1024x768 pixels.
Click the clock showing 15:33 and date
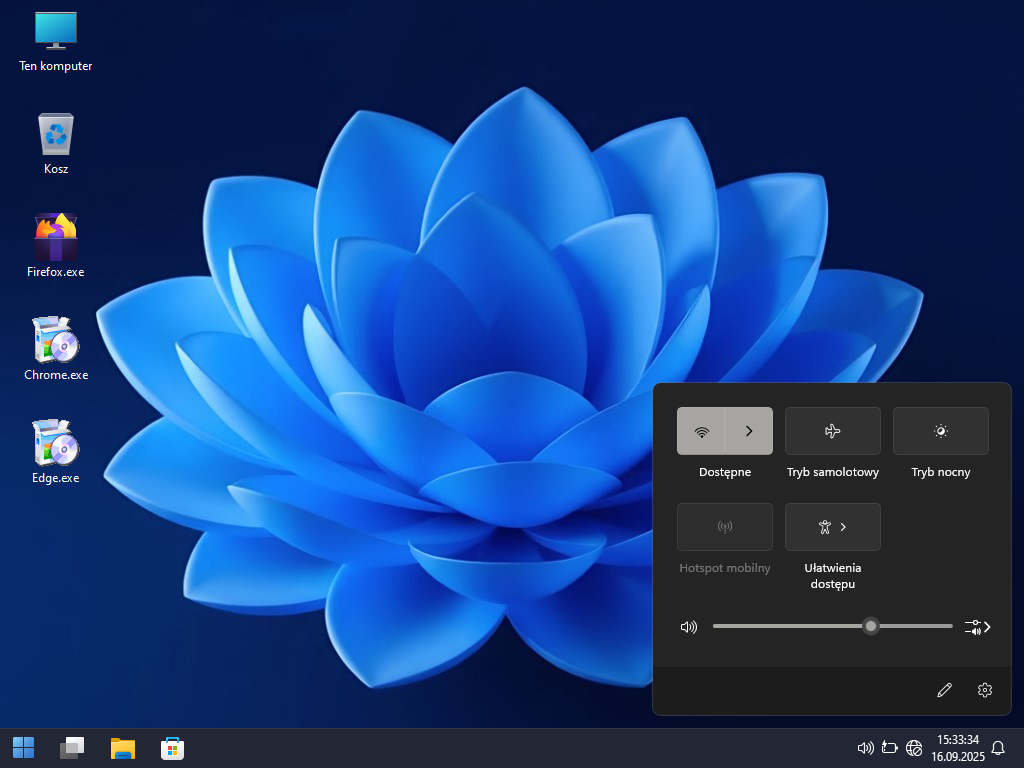coord(957,748)
